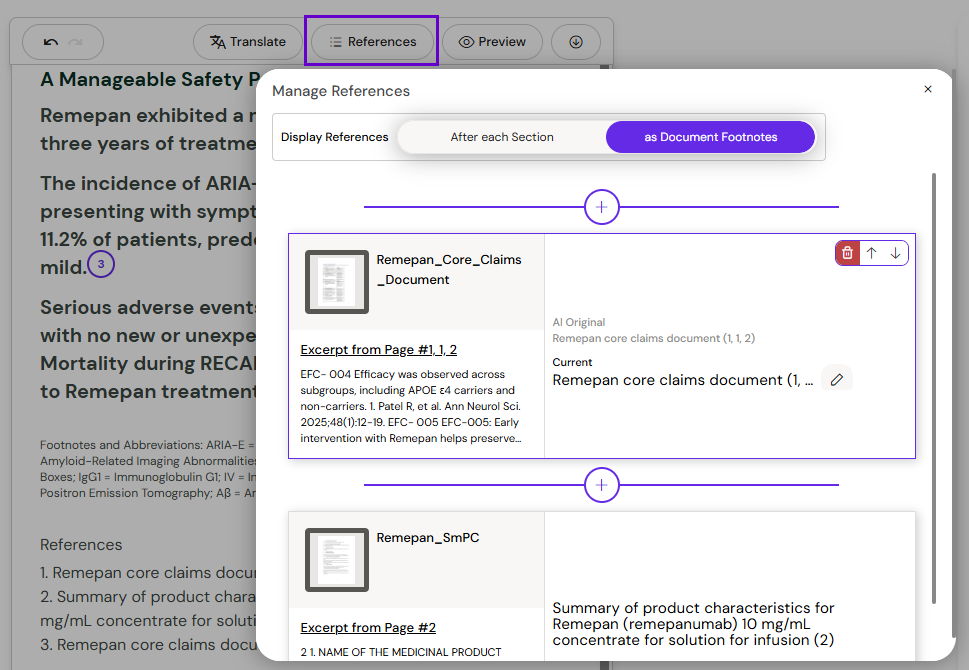Image resolution: width=969 pixels, height=670 pixels.
Task: Click document reference 1 list entry
Action: 148,573
